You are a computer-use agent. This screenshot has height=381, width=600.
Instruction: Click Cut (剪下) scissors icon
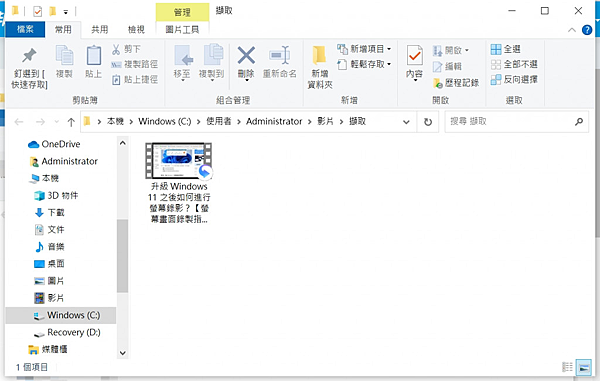116,49
